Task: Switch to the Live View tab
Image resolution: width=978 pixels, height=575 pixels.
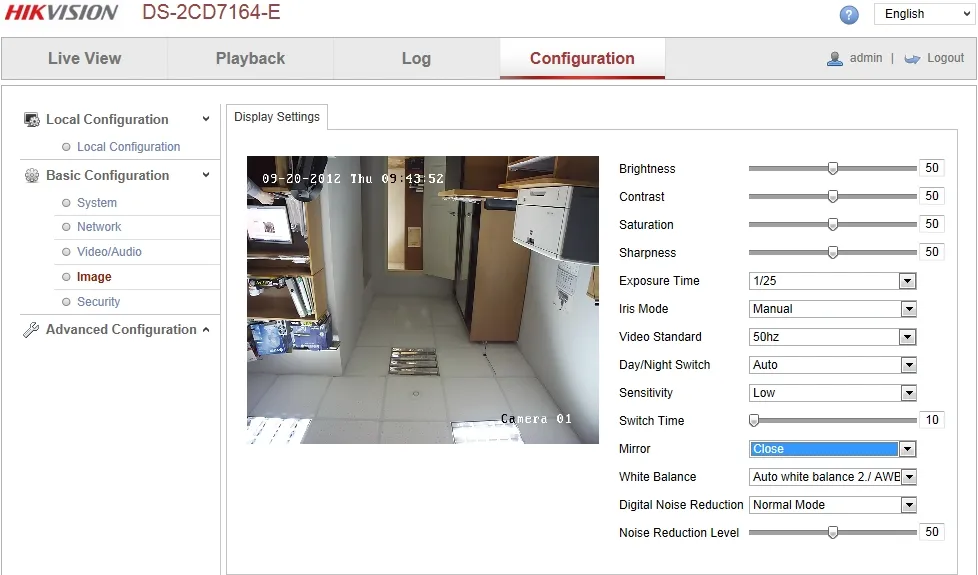Action: pyautogui.click(x=84, y=59)
